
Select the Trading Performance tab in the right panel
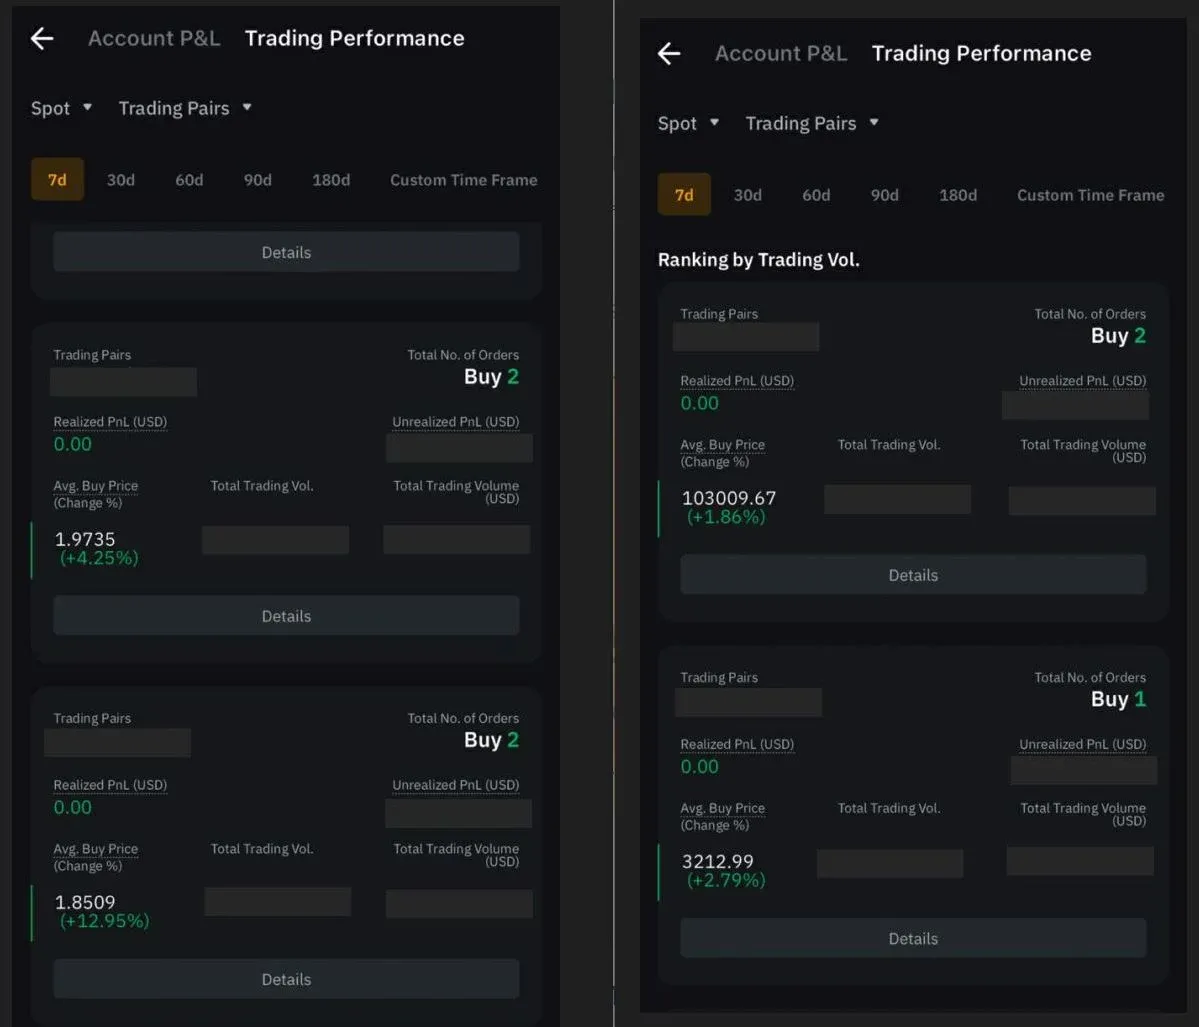[x=981, y=54]
